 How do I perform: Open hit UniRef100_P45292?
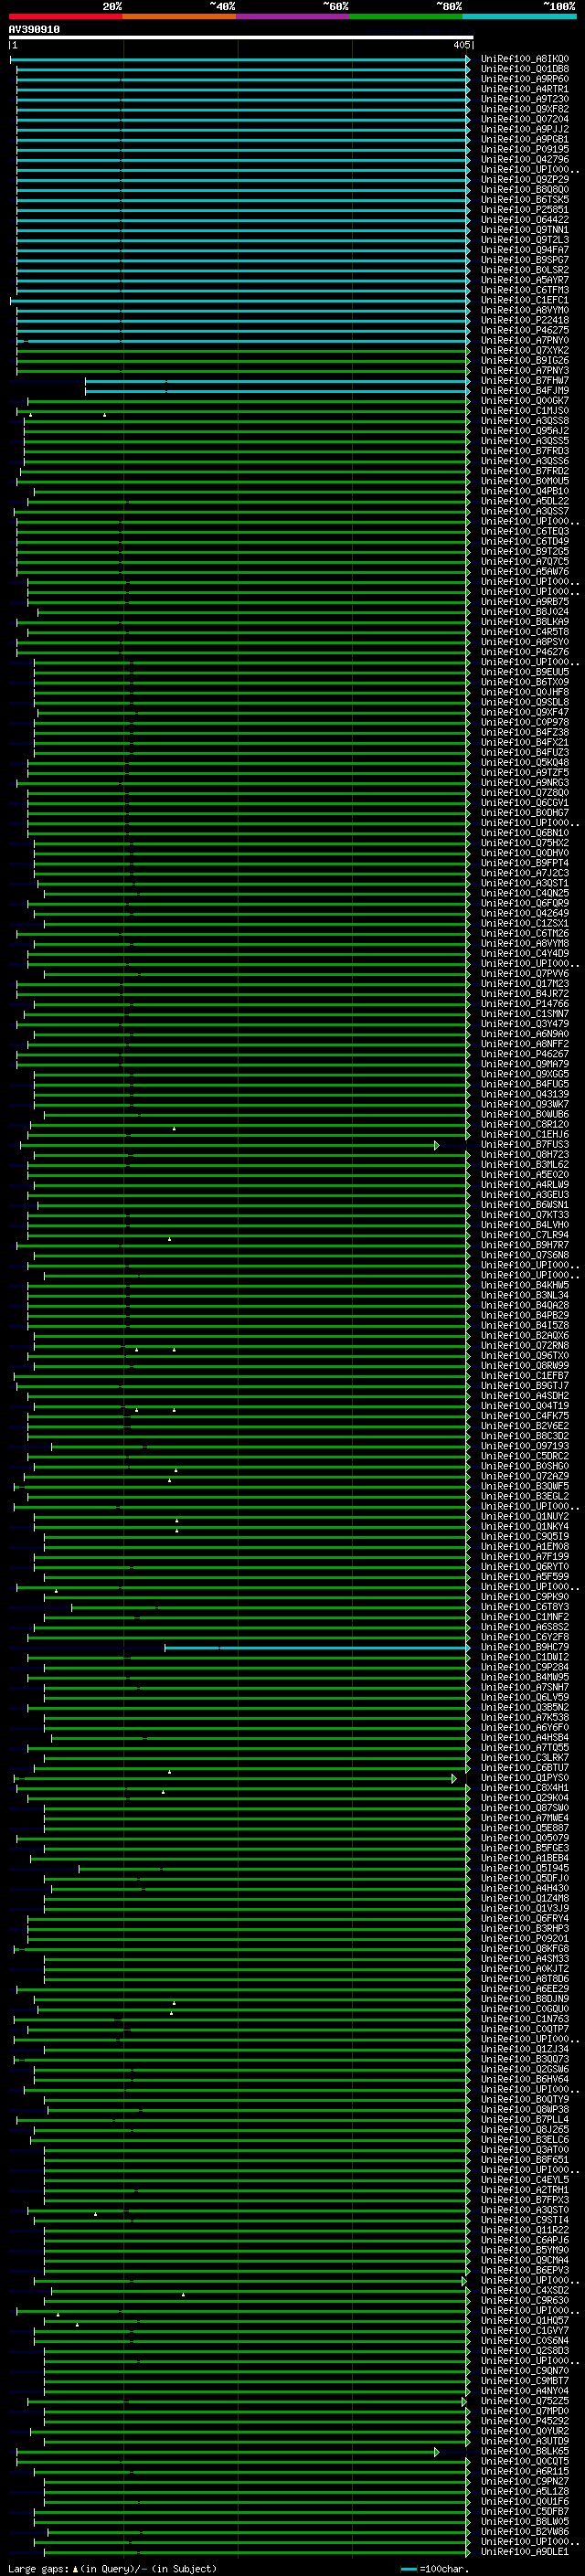click(525, 2421)
